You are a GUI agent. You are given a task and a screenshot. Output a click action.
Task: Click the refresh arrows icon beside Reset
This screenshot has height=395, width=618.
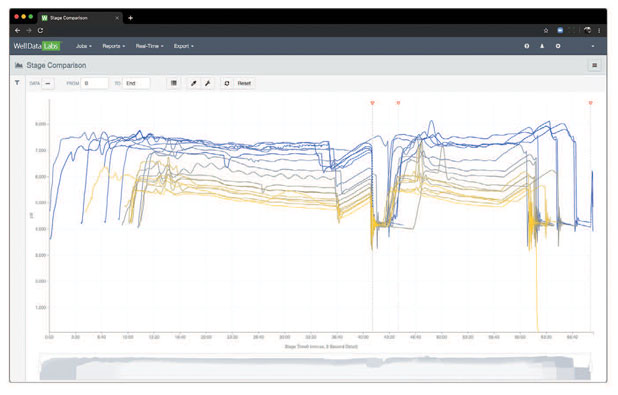point(227,83)
